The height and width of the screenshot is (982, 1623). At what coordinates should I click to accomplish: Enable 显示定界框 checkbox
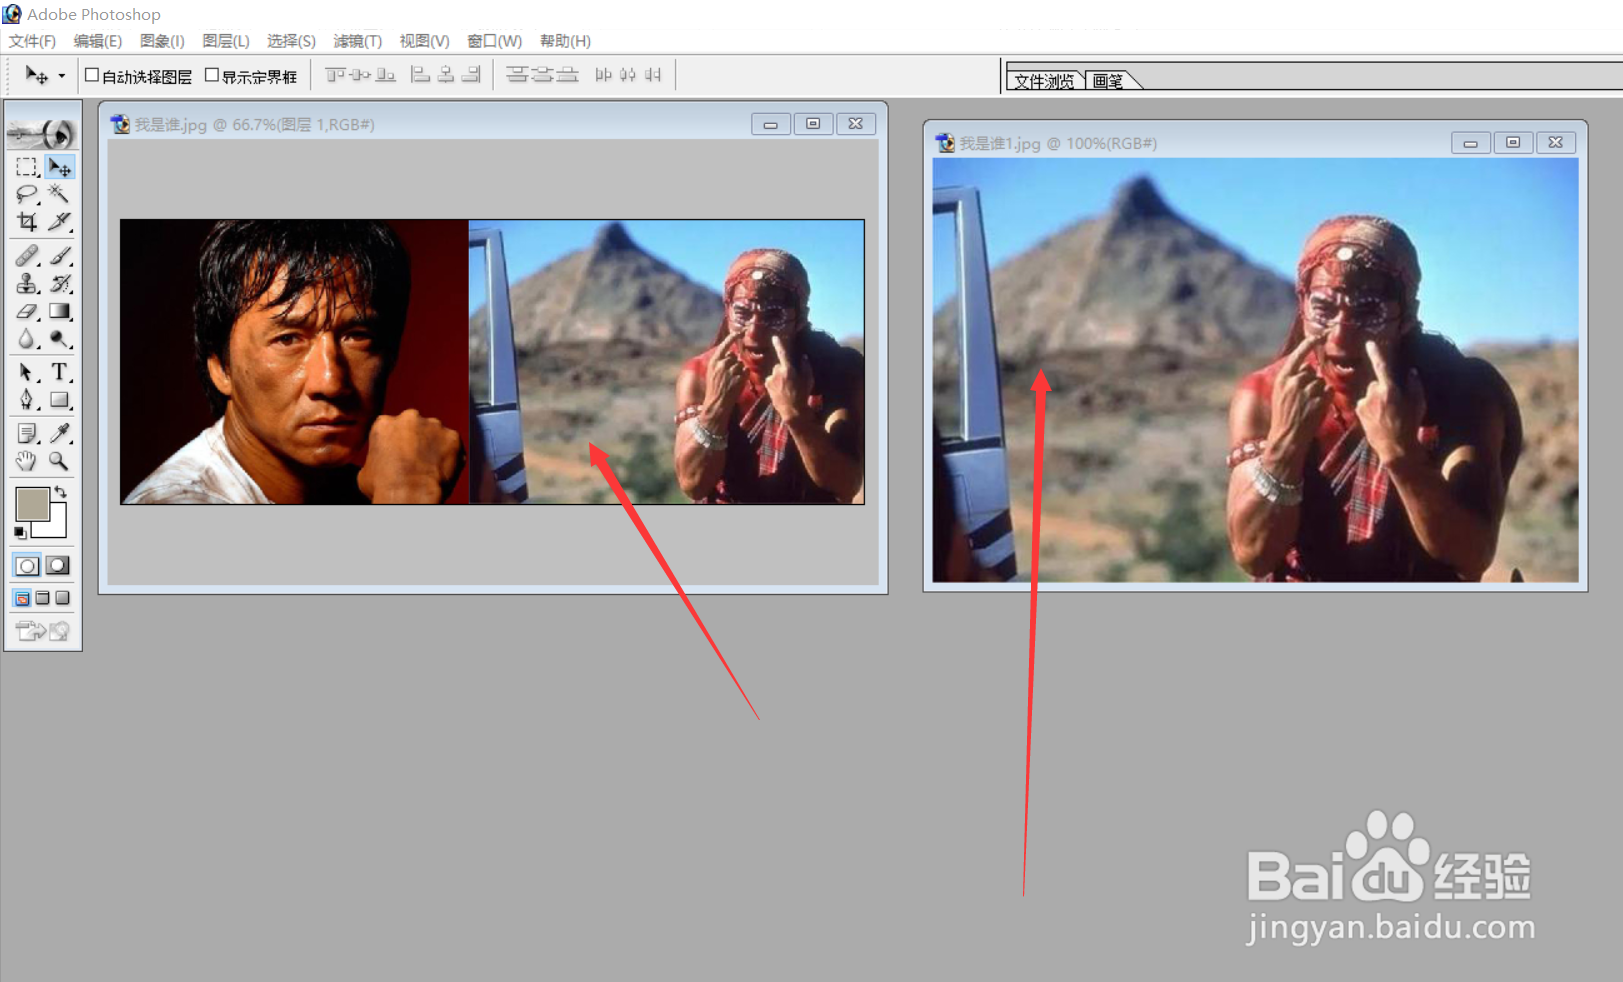tap(212, 75)
